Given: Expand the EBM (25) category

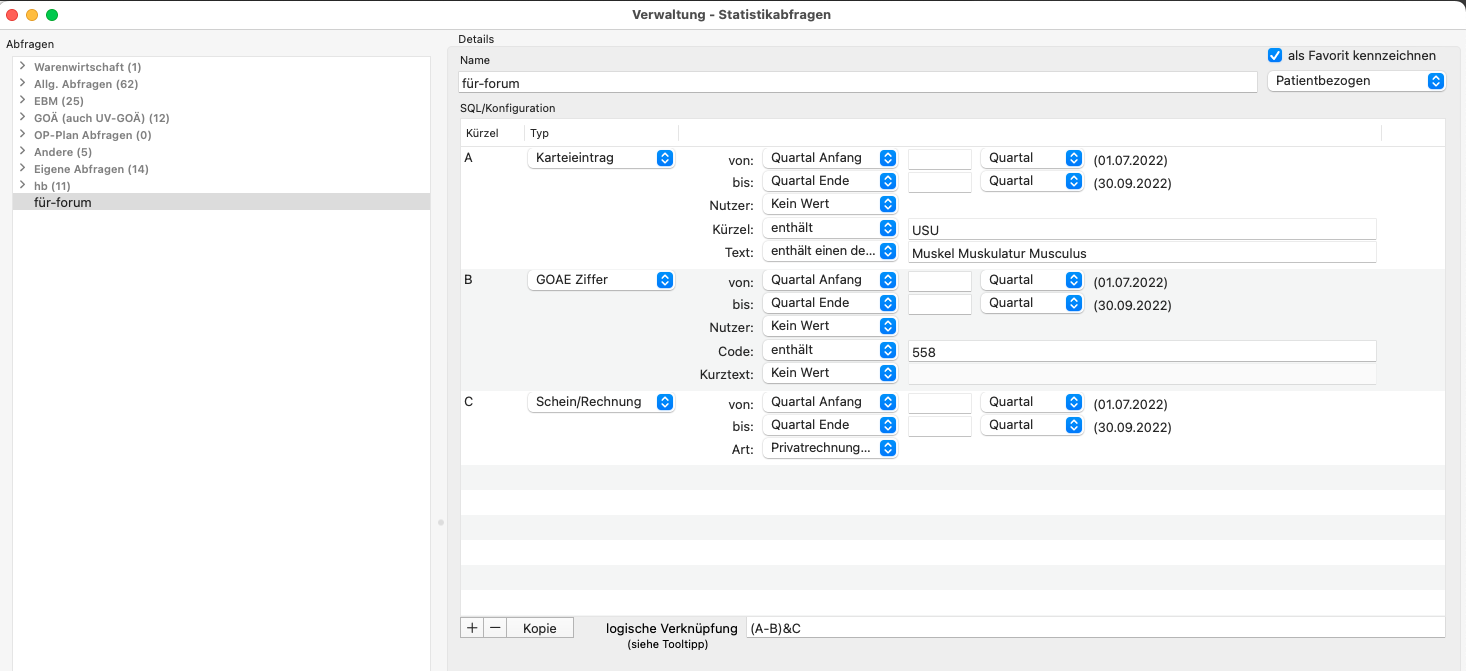Looking at the screenshot, I should [22, 100].
